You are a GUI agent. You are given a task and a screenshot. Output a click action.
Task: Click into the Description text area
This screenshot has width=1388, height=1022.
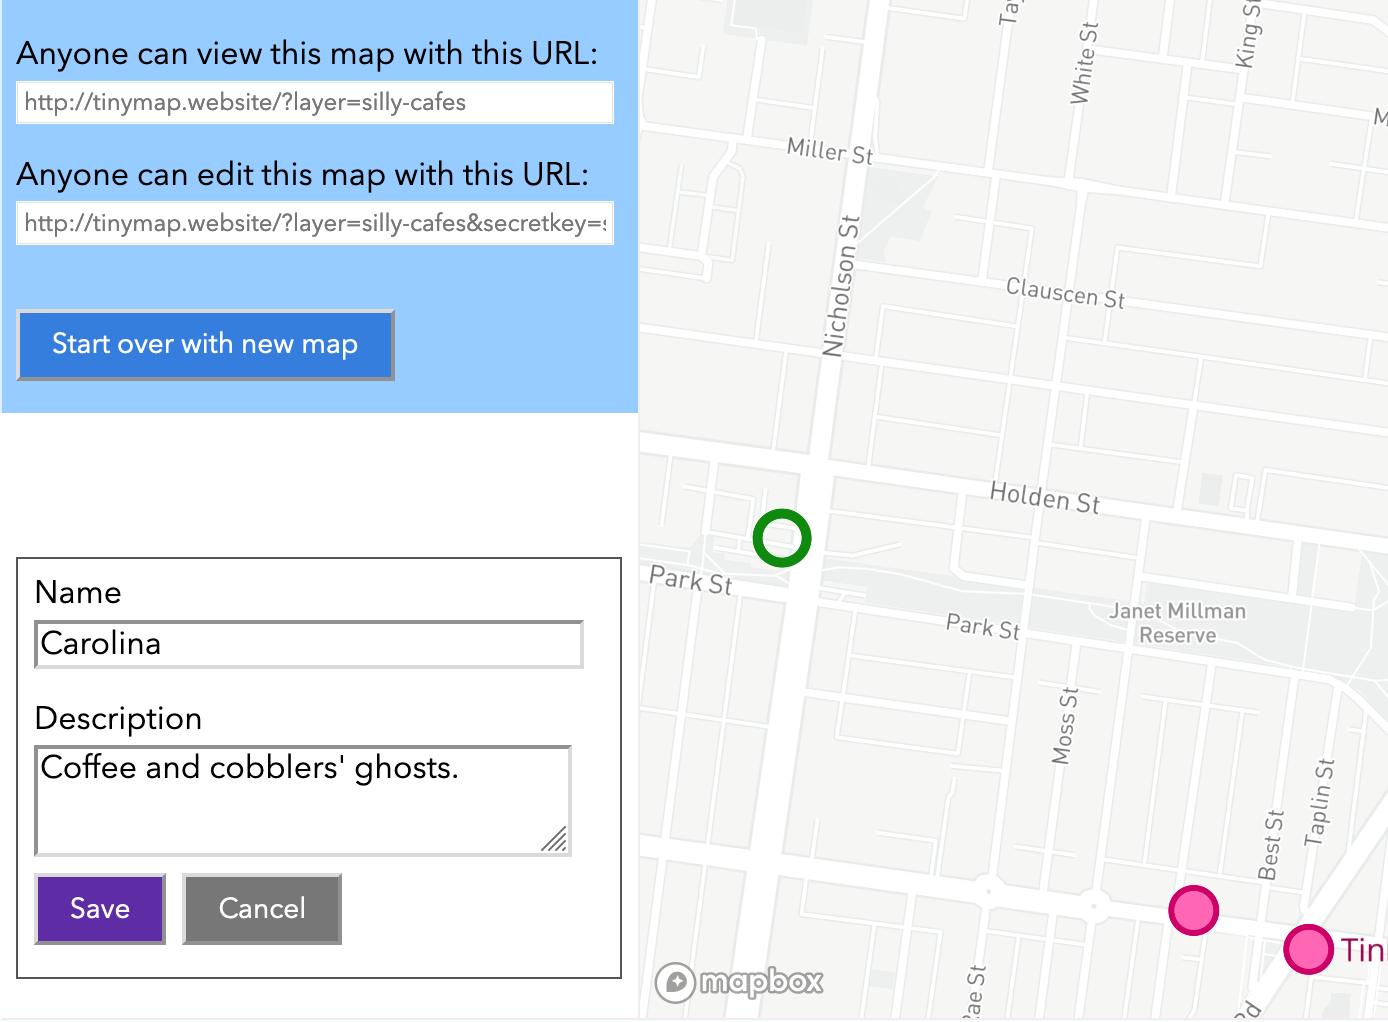tap(300, 798)
